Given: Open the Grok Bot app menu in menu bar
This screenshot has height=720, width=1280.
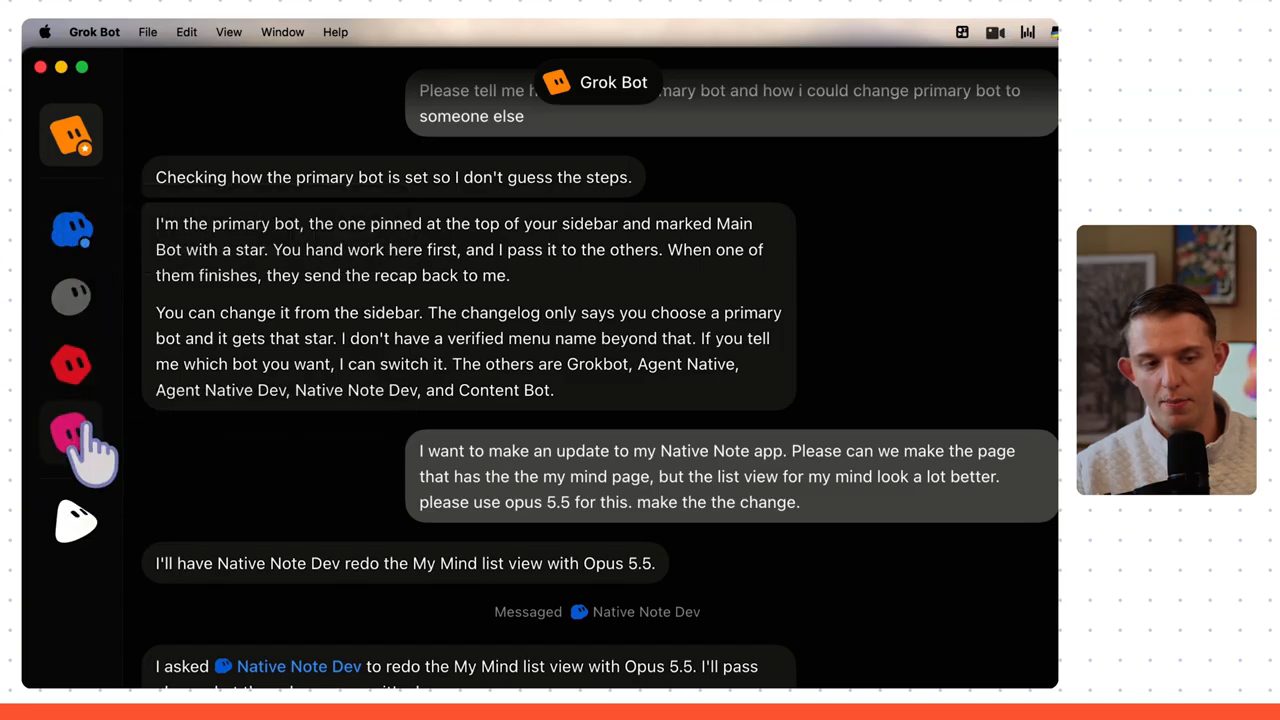Looking at the screenshot, I should tap(94, 32).
